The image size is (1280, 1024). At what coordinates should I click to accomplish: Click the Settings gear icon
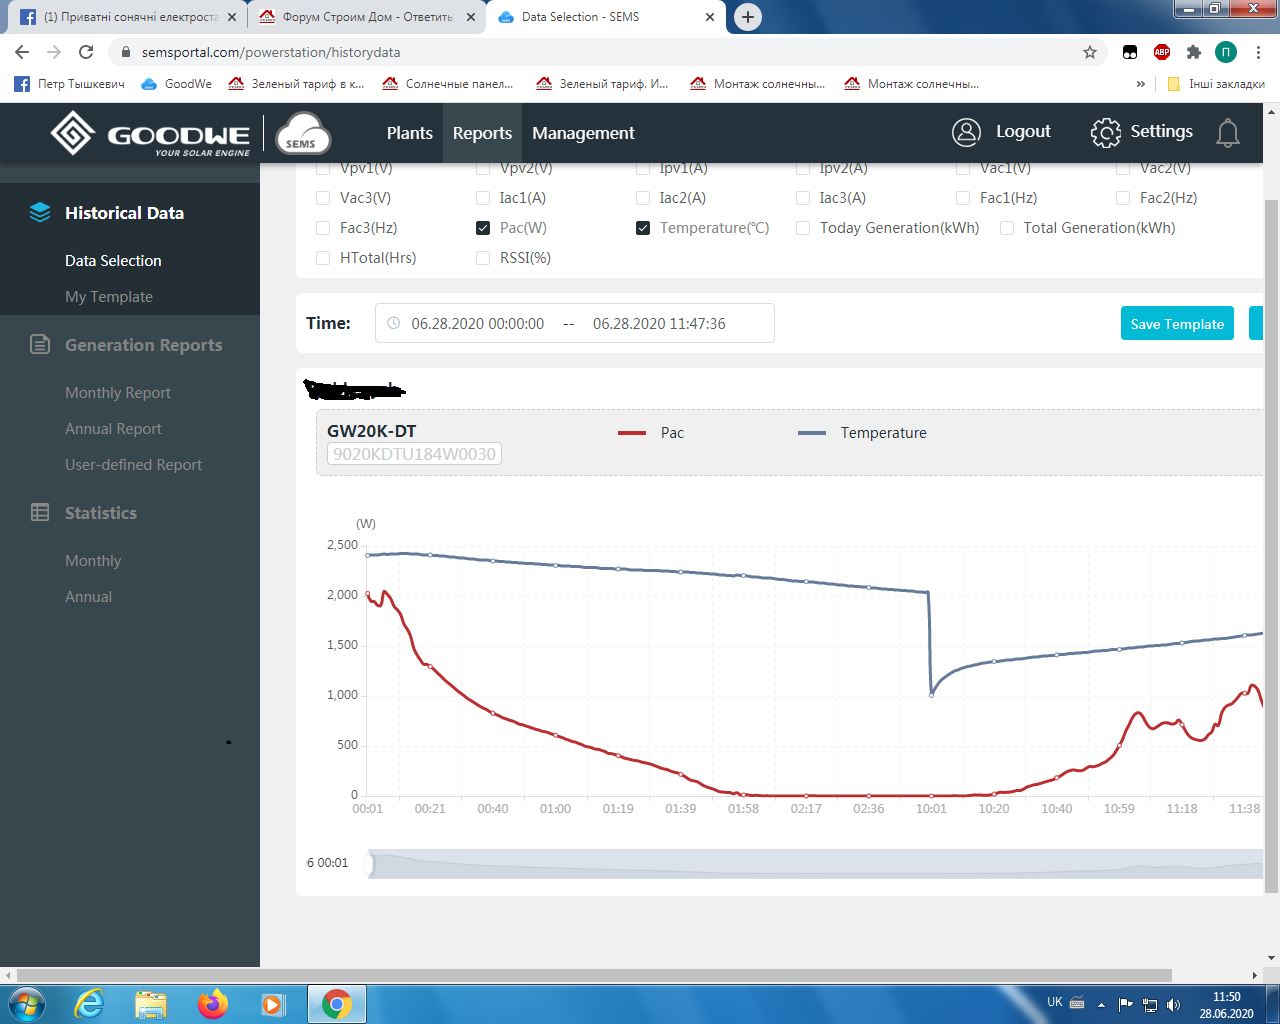(1106, 133)
